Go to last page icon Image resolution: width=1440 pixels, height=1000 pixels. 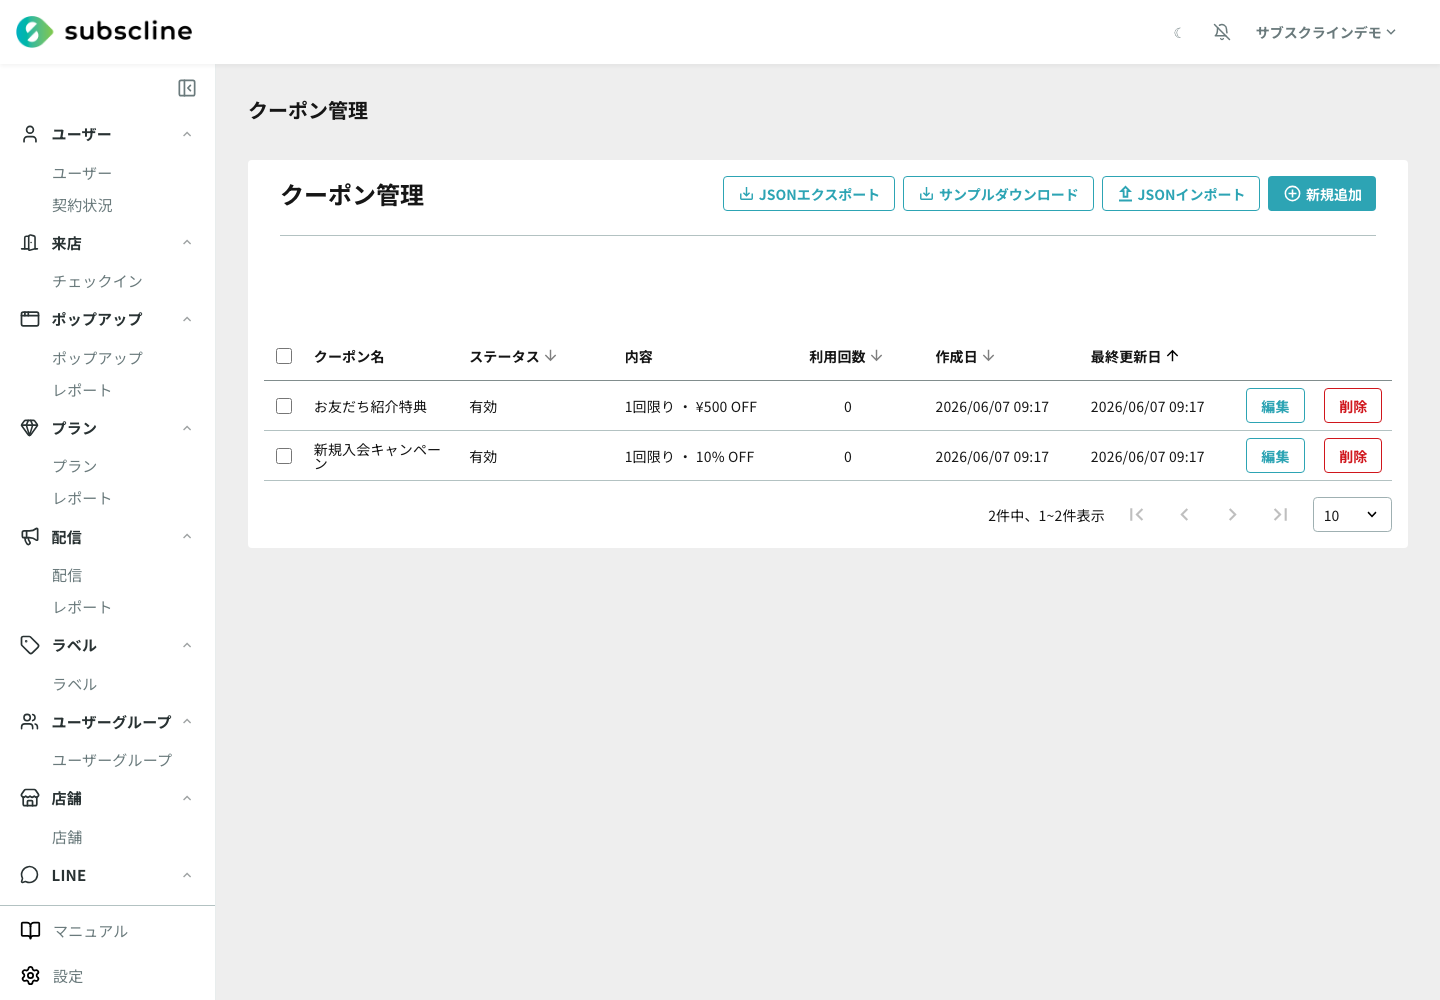[1280, 514]
